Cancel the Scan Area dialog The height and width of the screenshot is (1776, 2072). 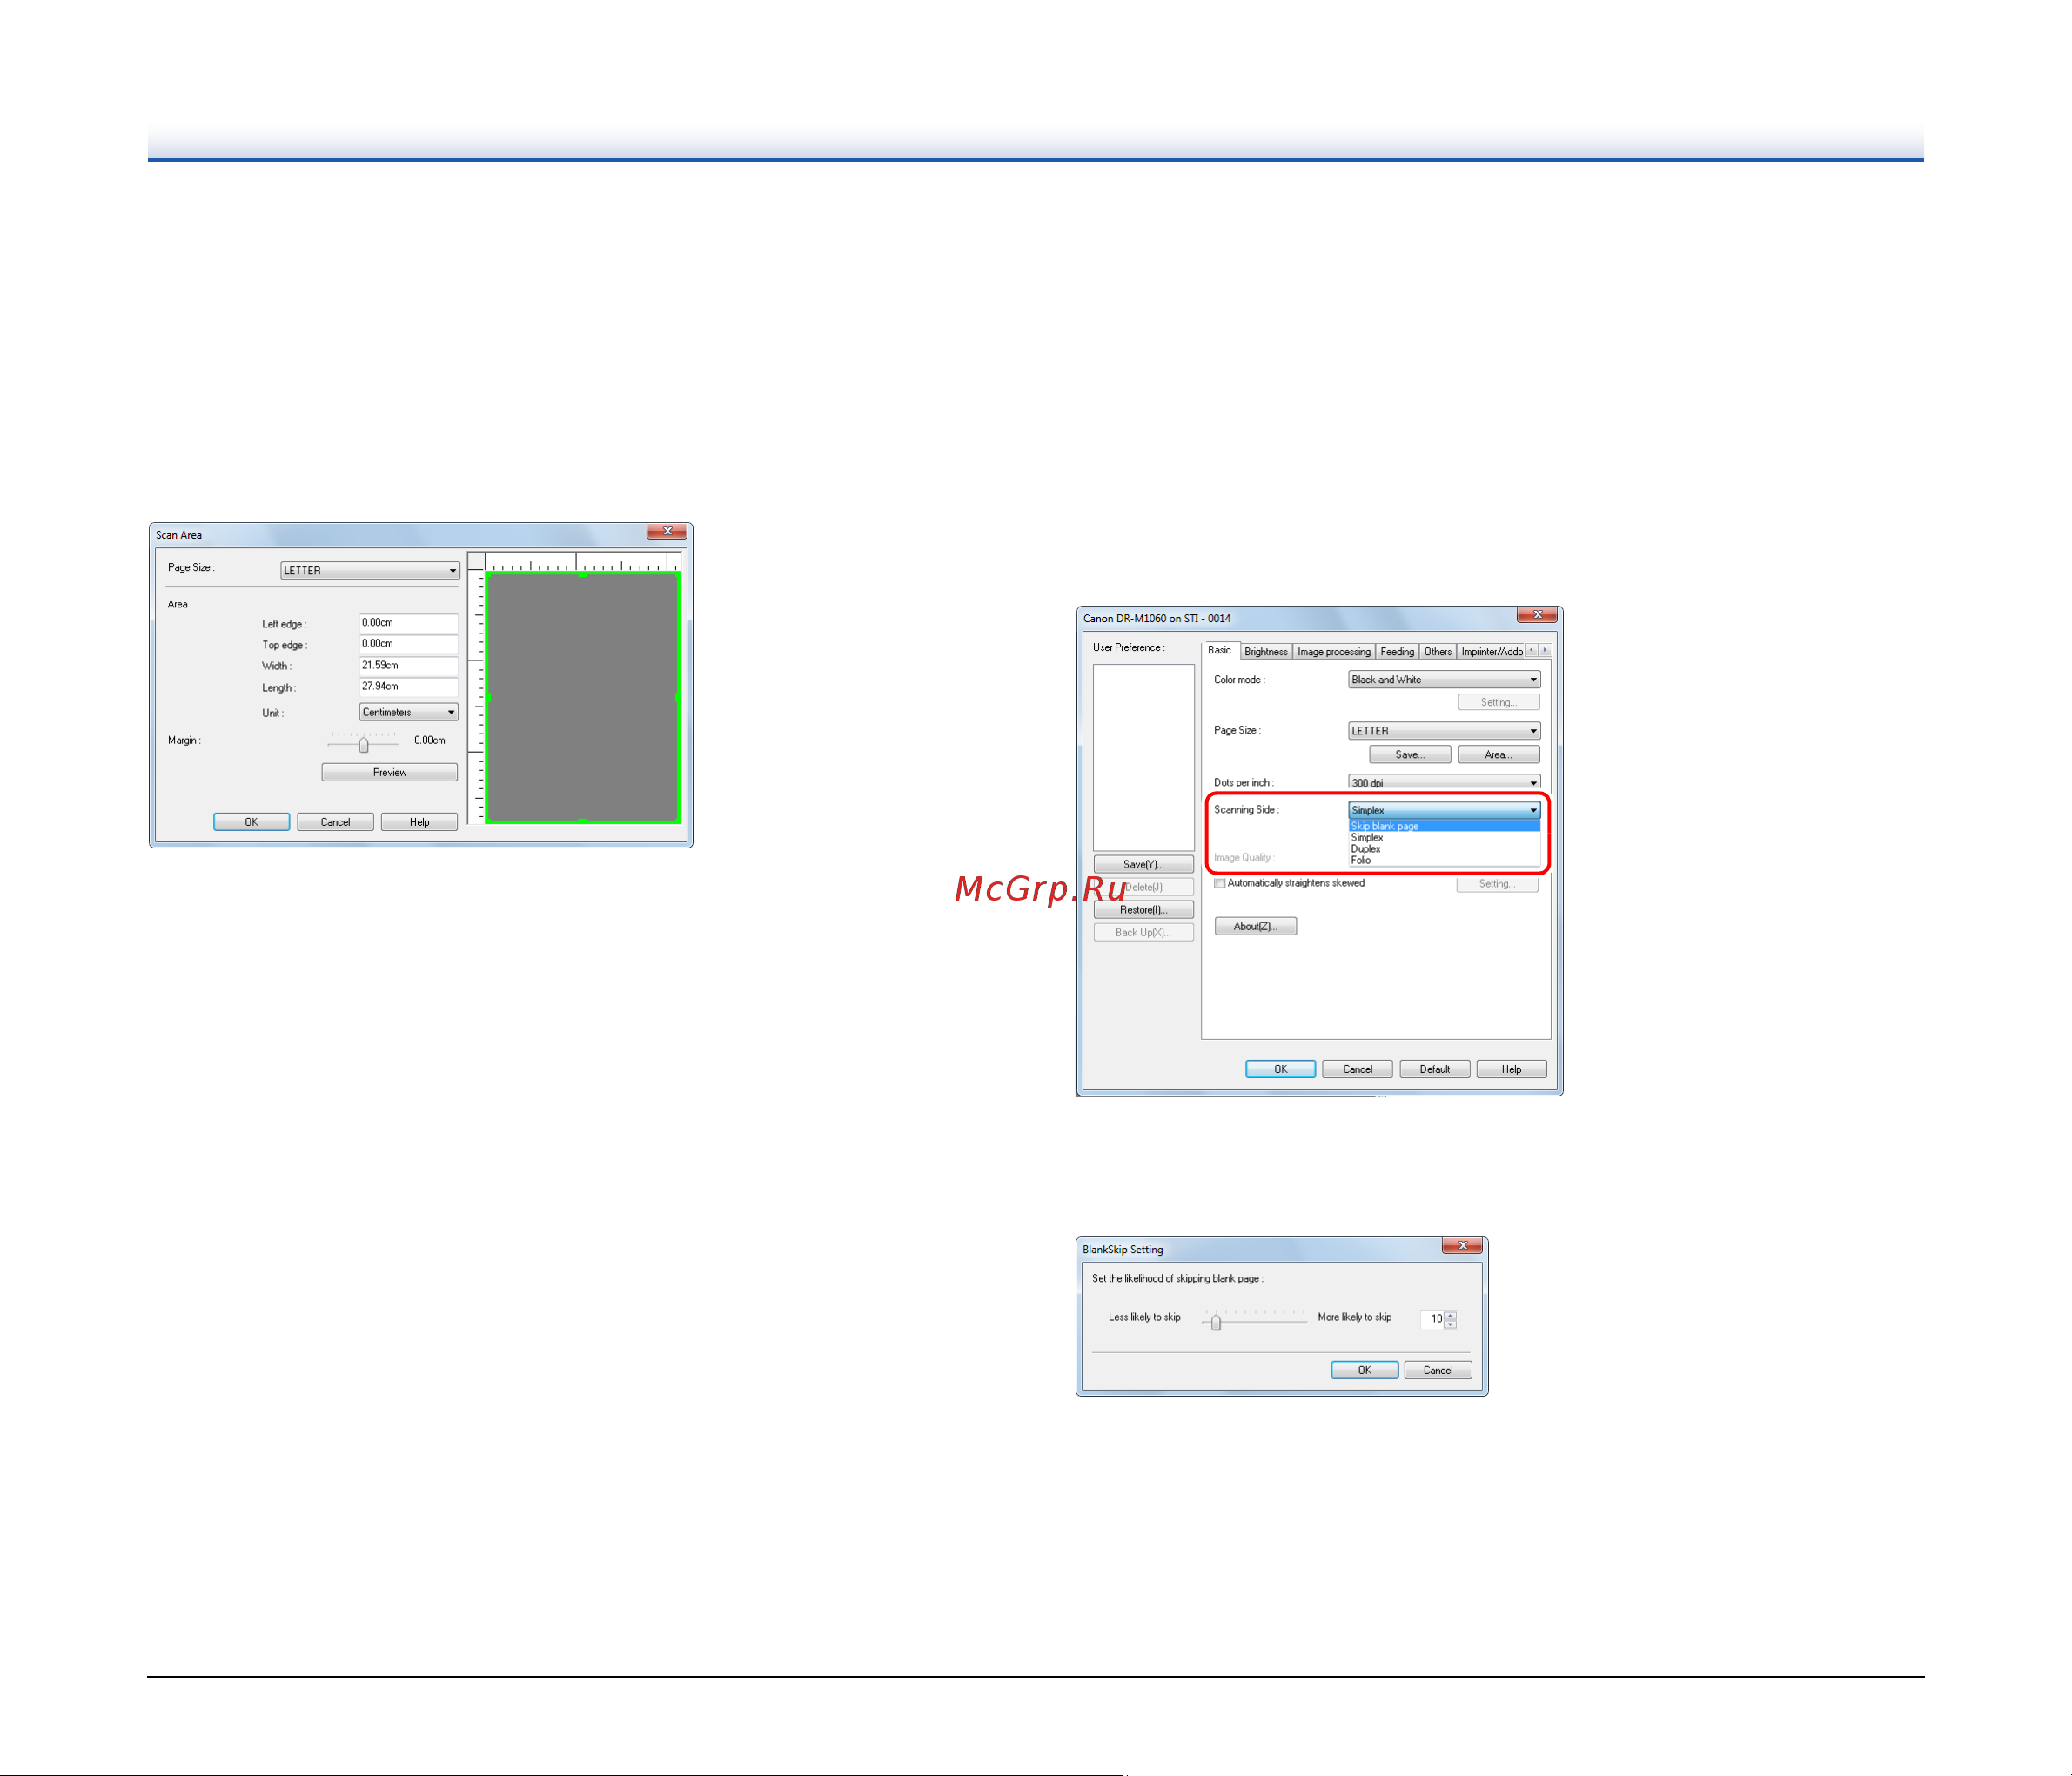pyautogui.click(x=335, y=822)
